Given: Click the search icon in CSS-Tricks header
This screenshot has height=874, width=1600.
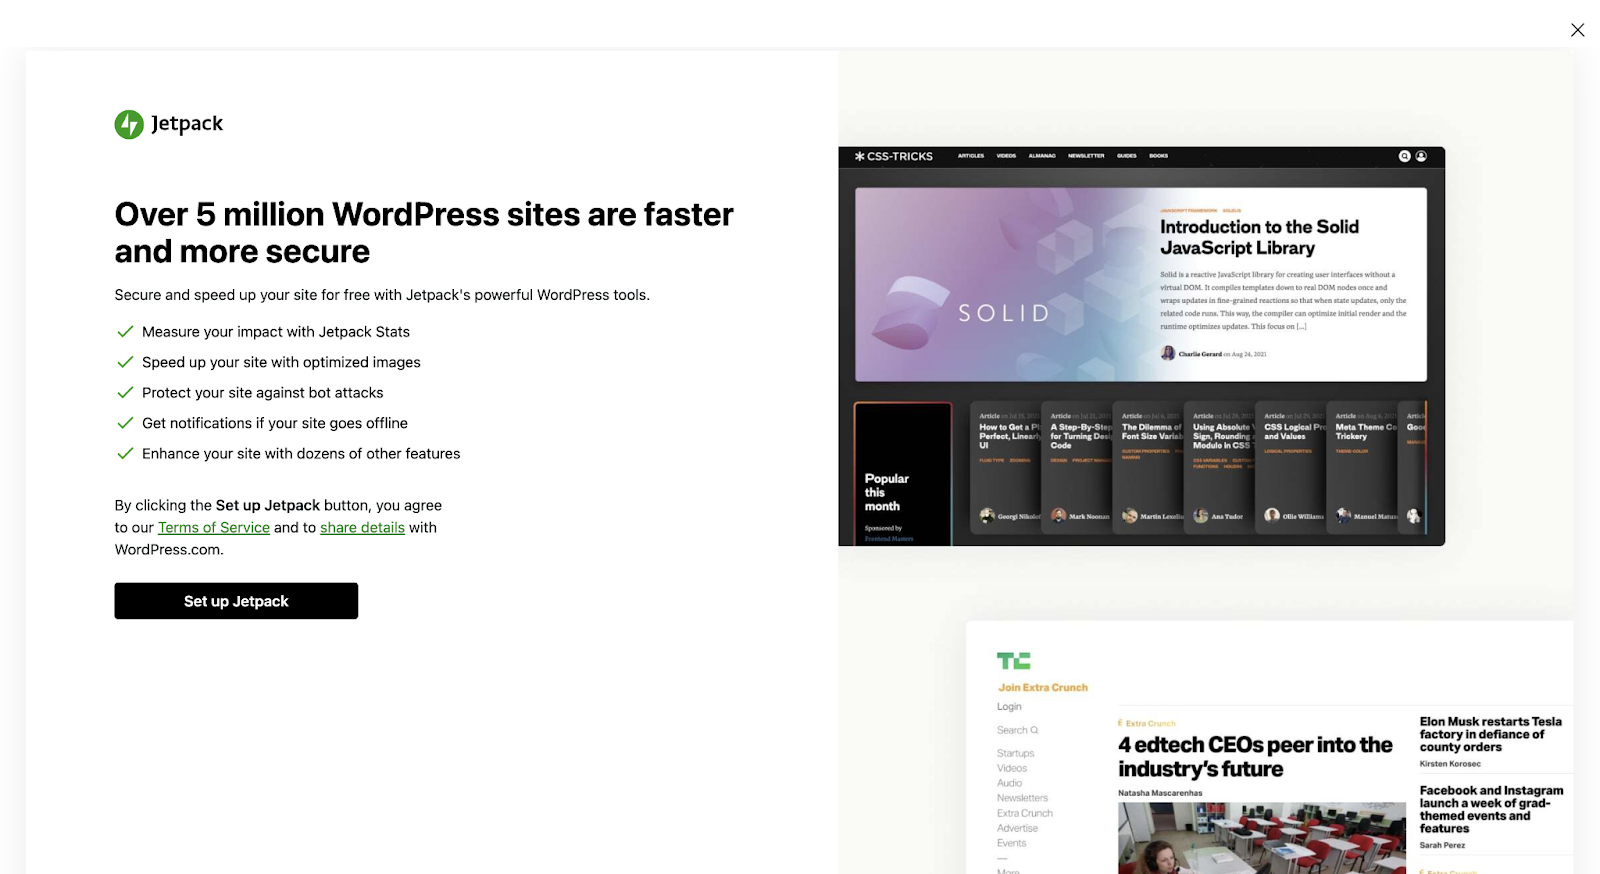Looking at the screenshot, I should (1405, 156).
